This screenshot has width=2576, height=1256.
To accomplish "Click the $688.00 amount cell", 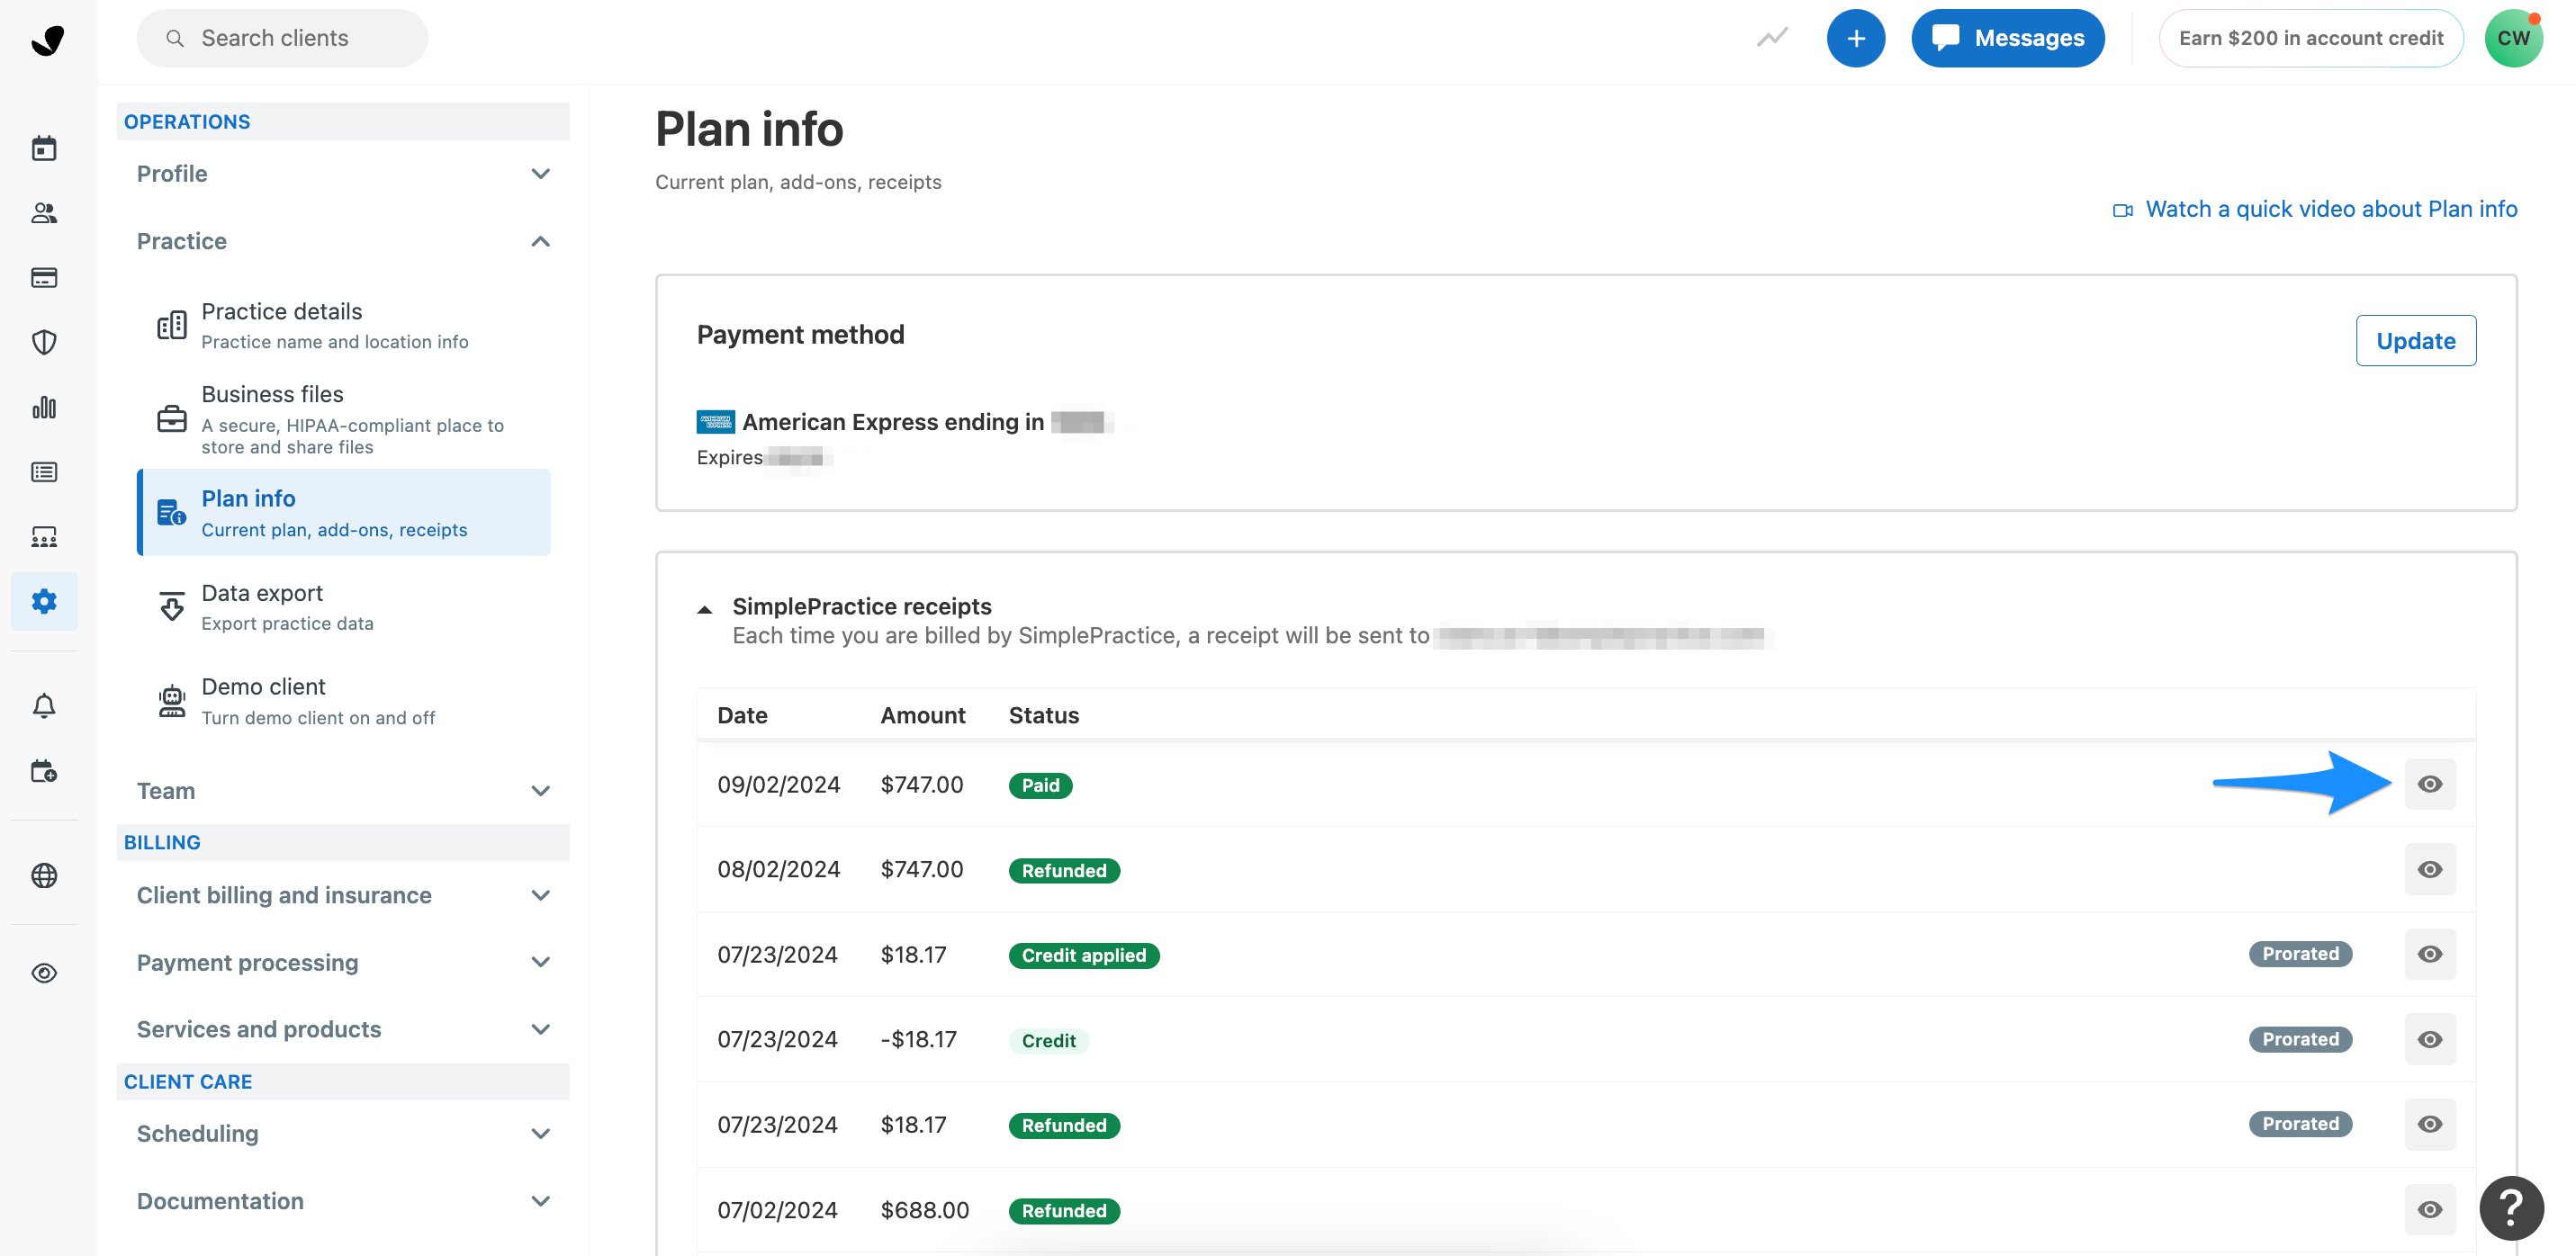I will pyautogui.click(x=924, y=1210).
